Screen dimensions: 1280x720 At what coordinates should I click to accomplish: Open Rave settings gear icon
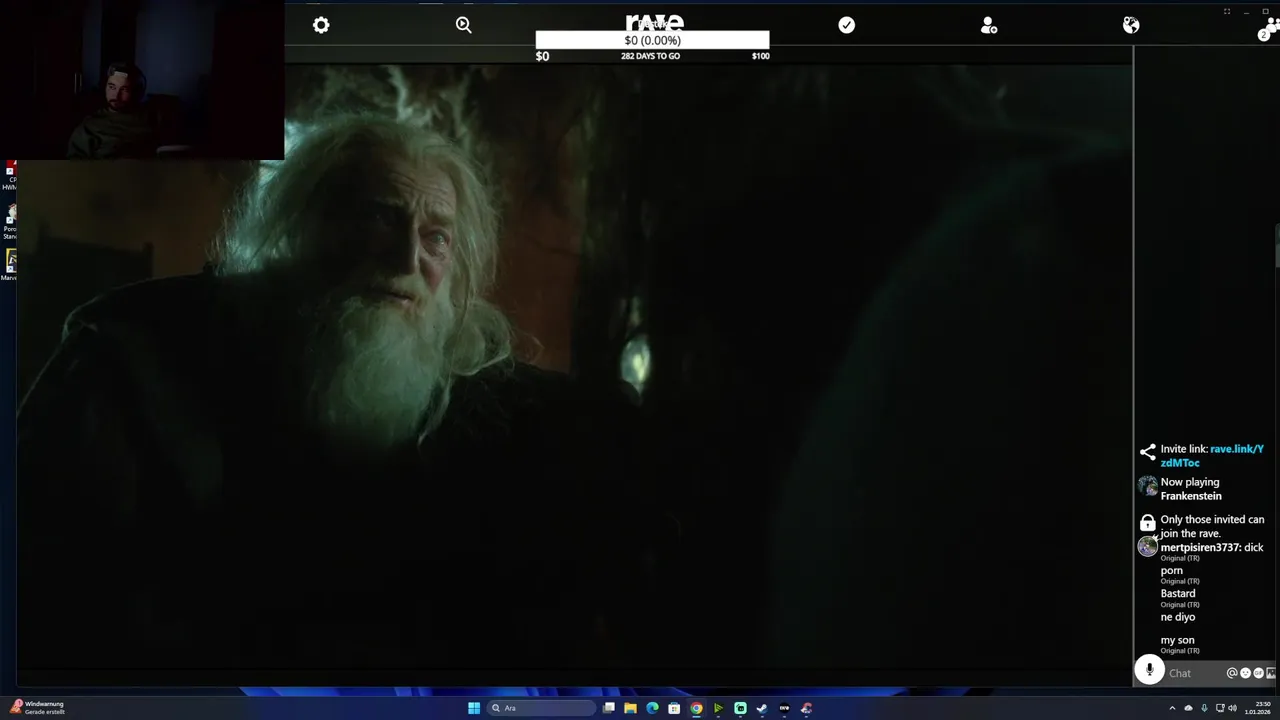(321, 25)
